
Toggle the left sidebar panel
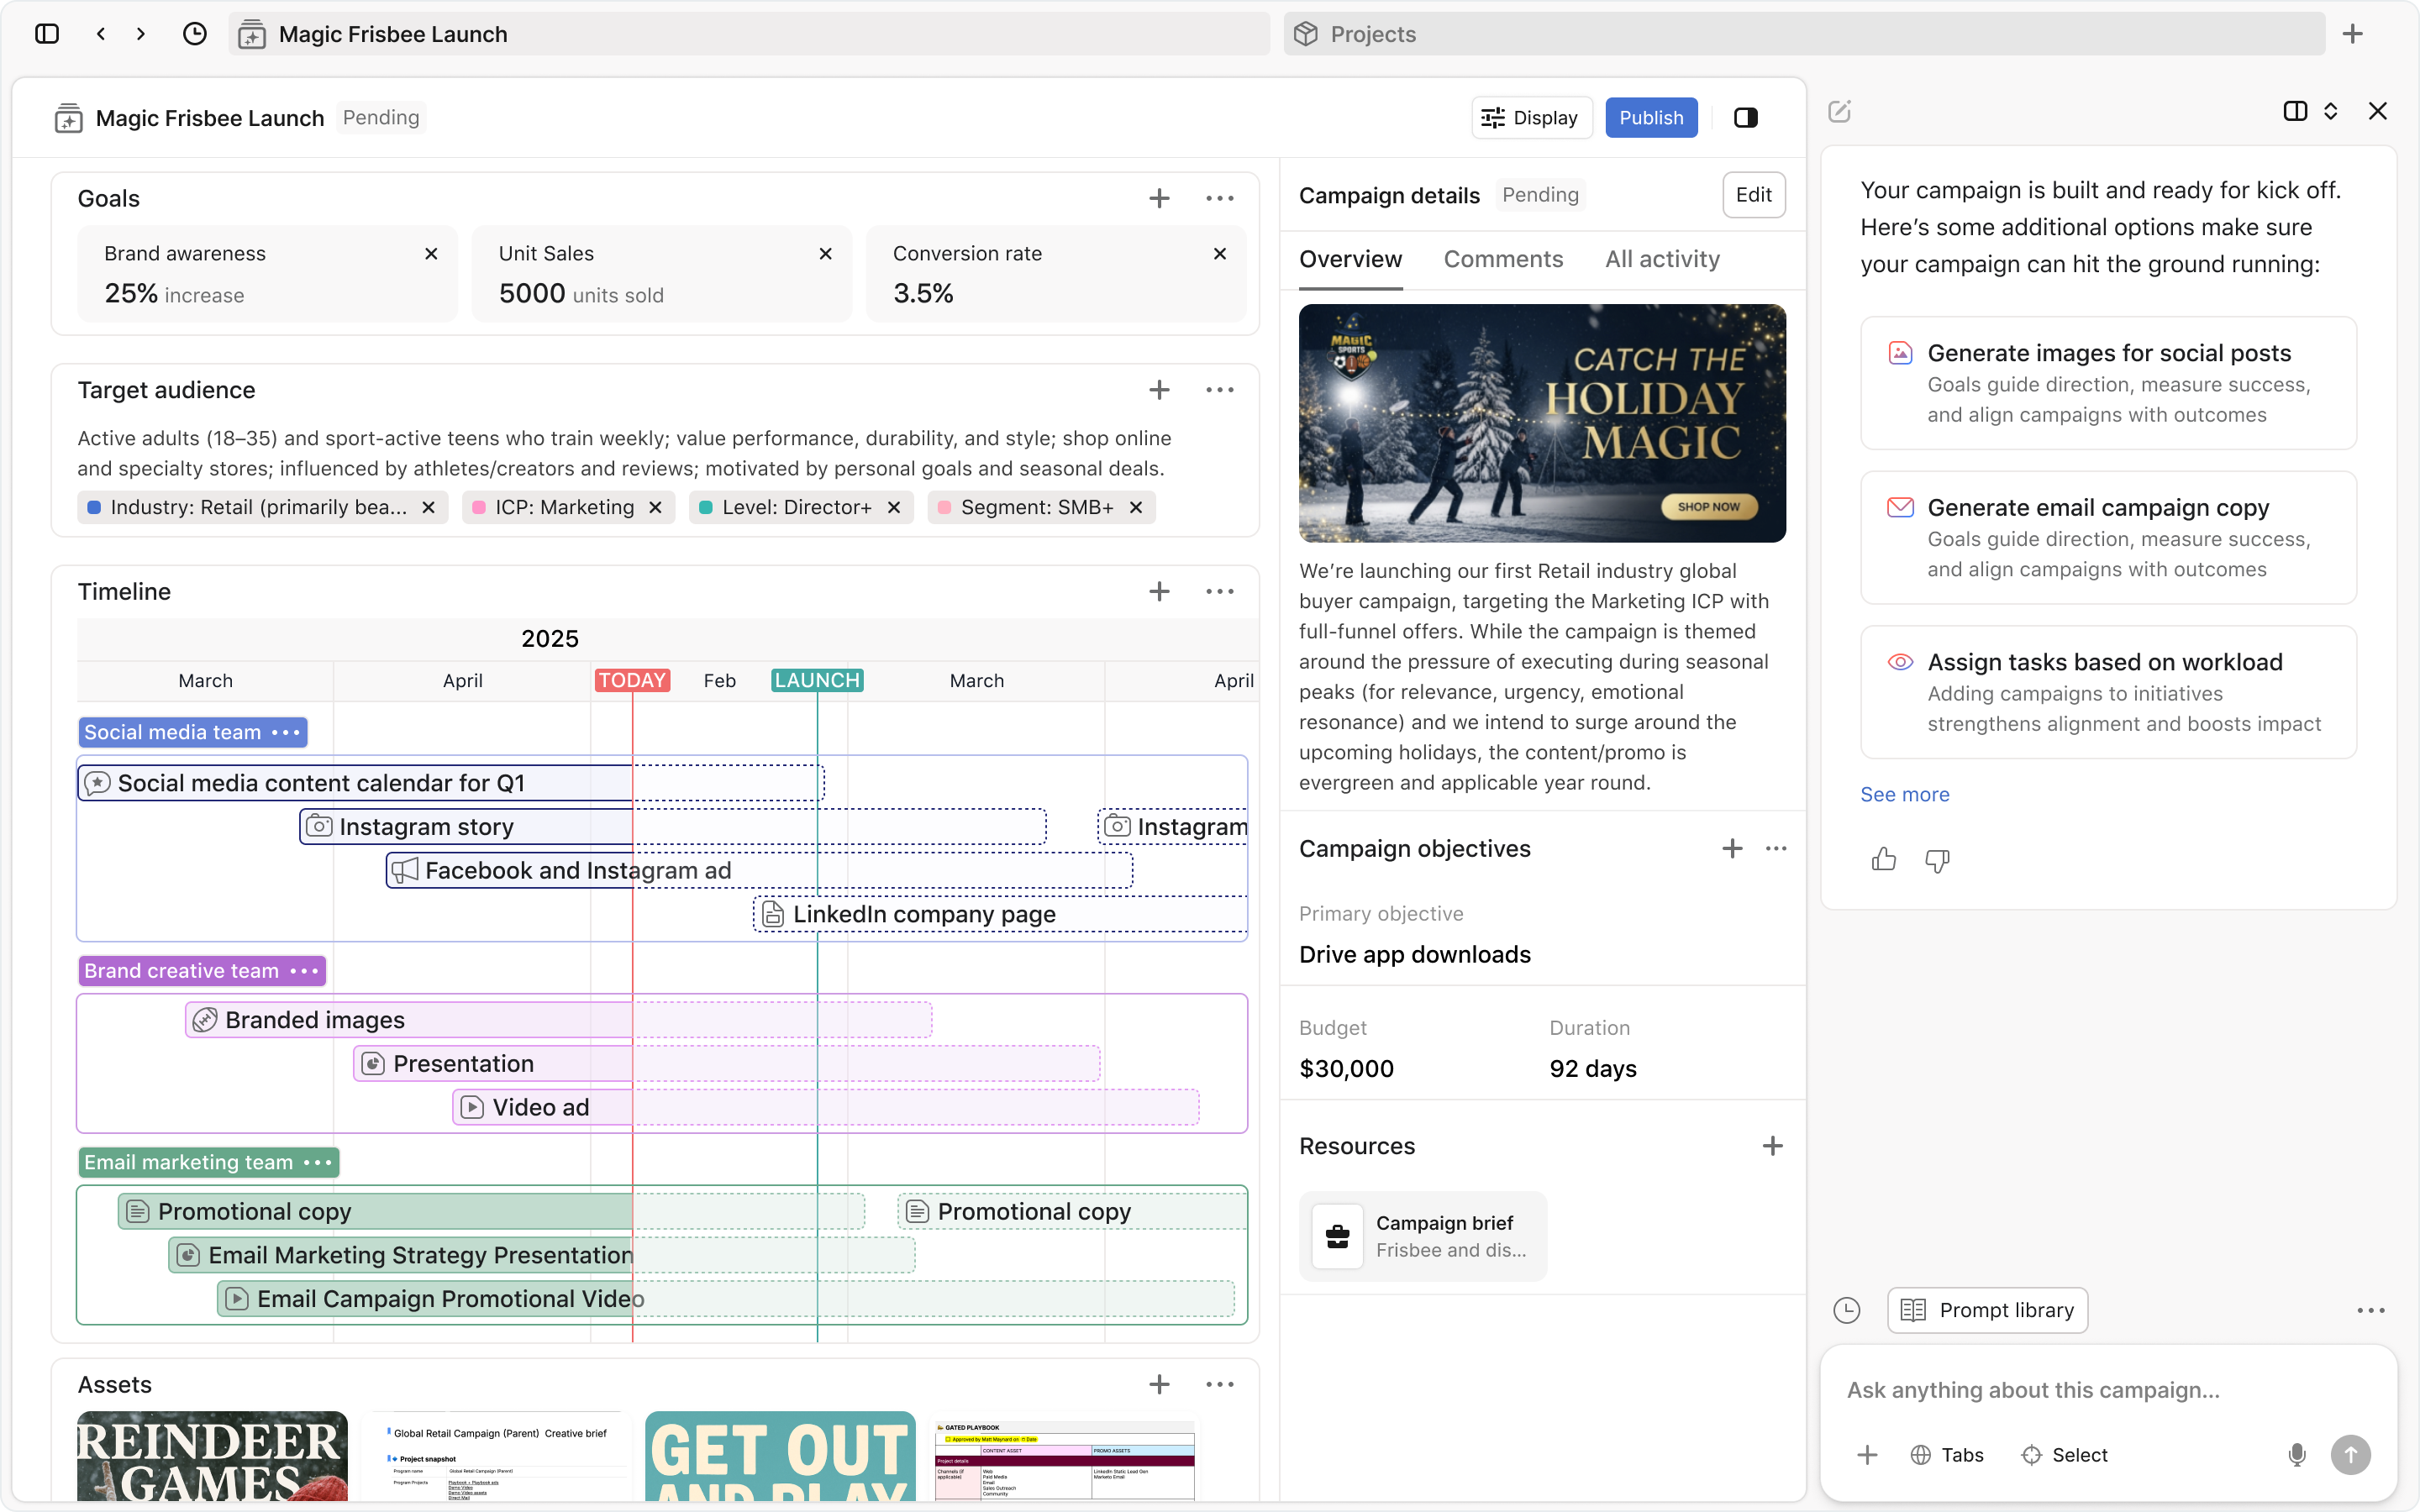click(47, 34)
